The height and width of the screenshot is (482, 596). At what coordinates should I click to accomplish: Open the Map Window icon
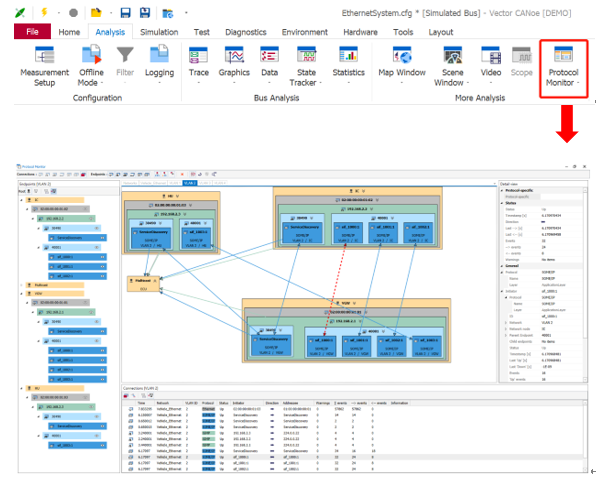[402, 55]
